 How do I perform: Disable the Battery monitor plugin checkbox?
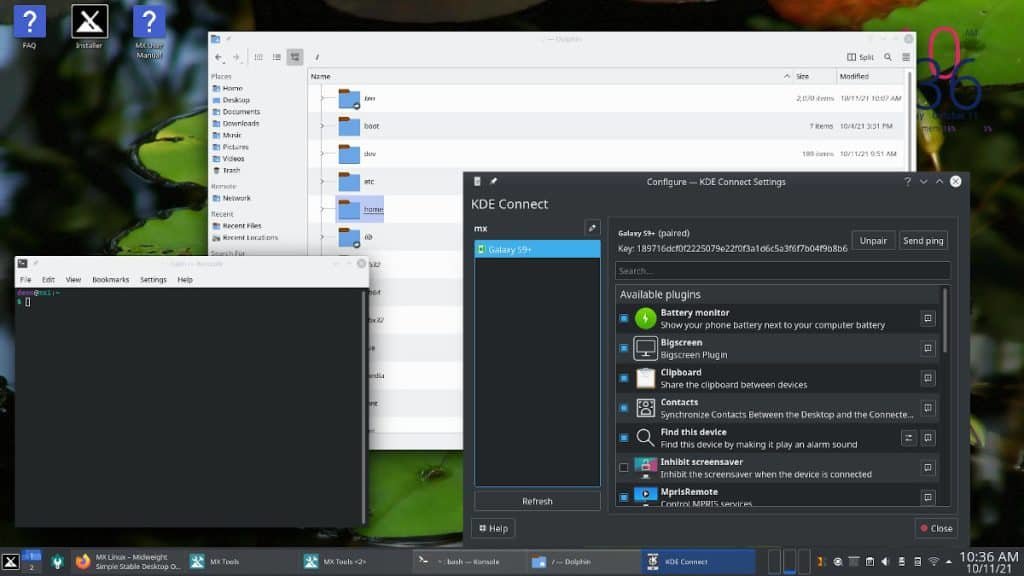(x=624, y=319)
